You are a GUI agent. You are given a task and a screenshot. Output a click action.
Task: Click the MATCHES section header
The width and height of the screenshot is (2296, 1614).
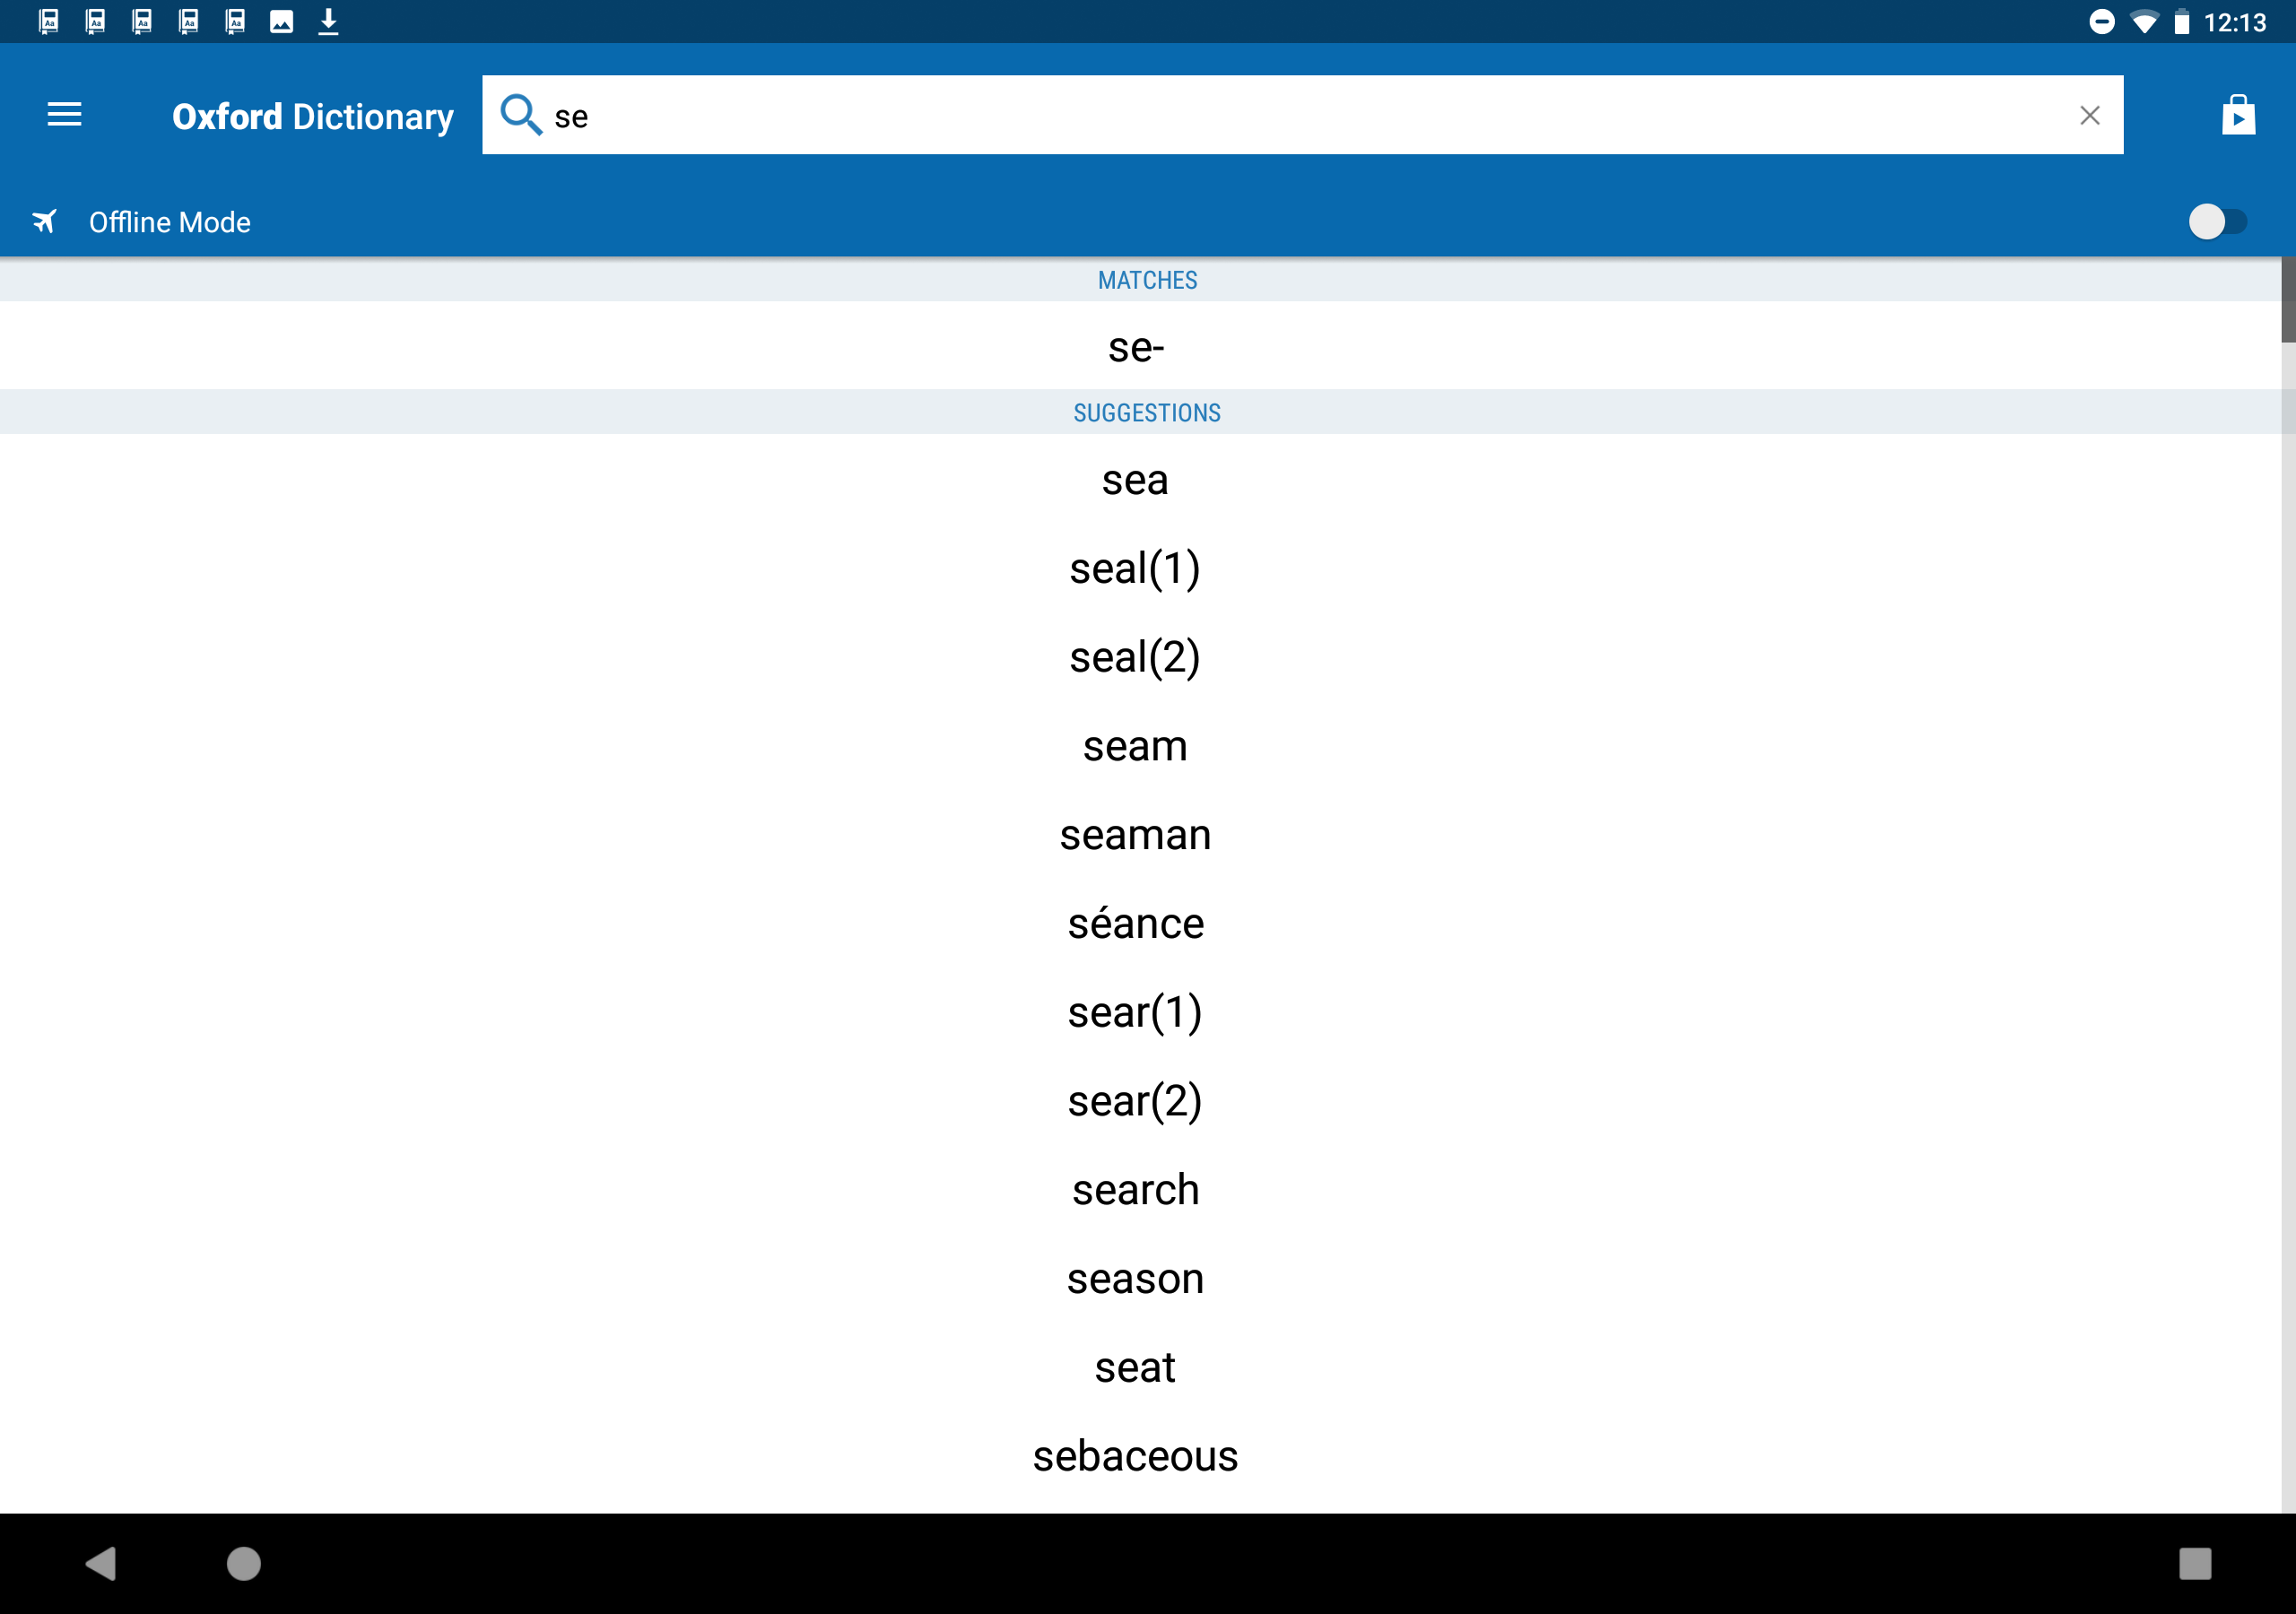pyautogui.click(x=1147, y=280)
